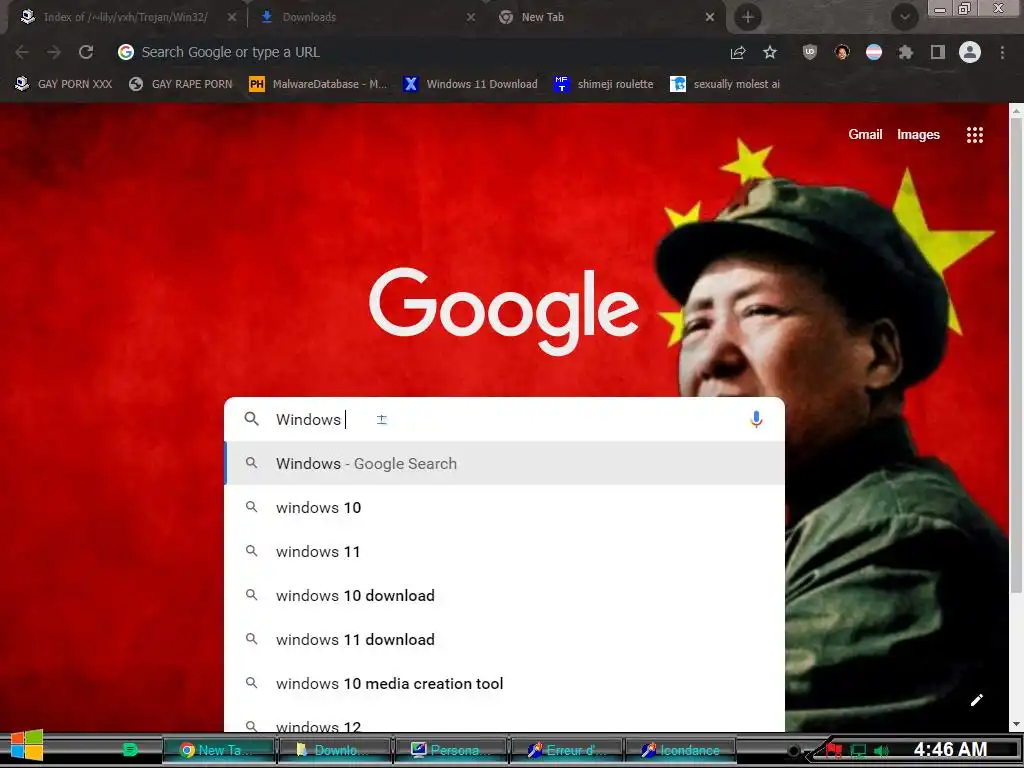The image size is (1024, 768).
Task: Click the input tools icon in search box
Action: [x=382, y=419]
